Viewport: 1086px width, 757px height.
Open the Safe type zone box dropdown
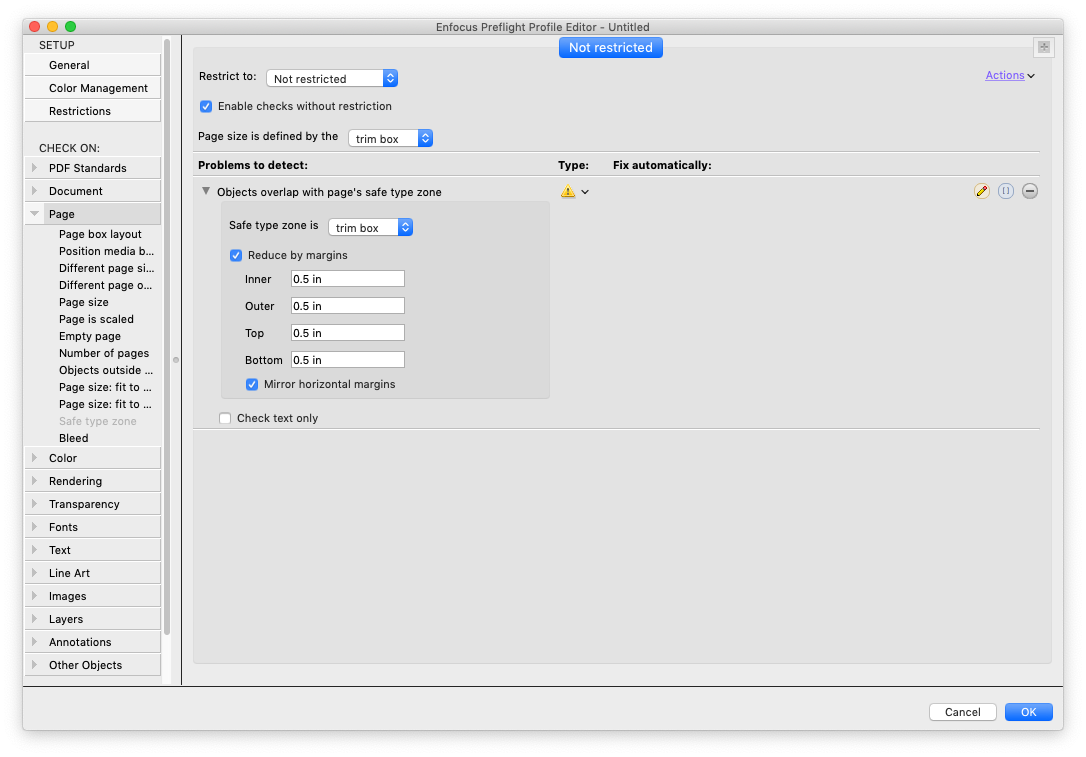pyautogui.click(x=371, y=227)
